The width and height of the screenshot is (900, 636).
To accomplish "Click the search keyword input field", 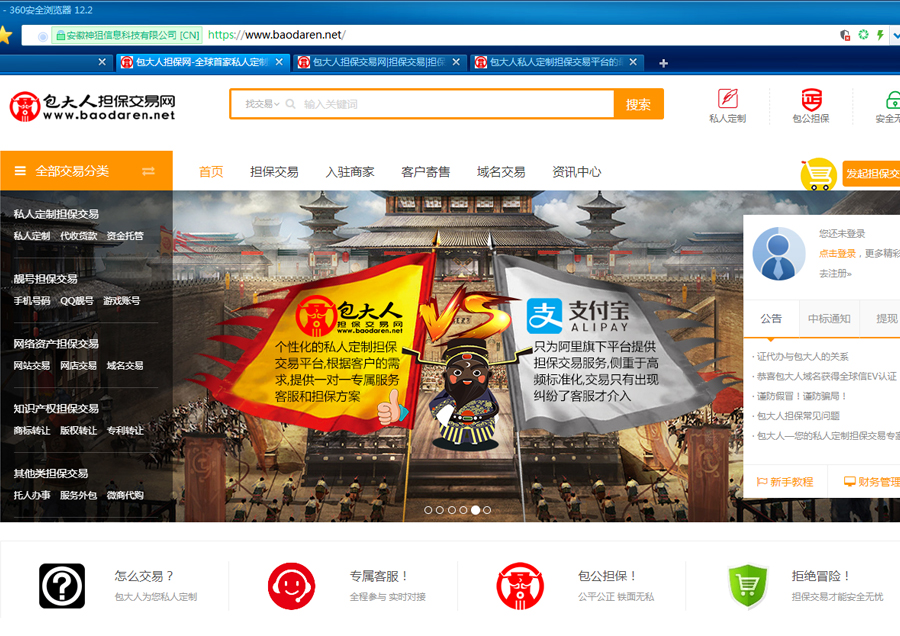I will tap(450, 104).
